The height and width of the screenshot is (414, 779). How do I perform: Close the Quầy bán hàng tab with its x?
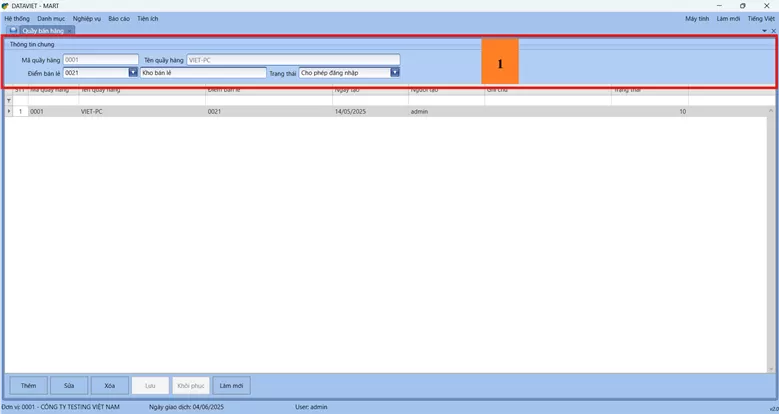[70, 31]
